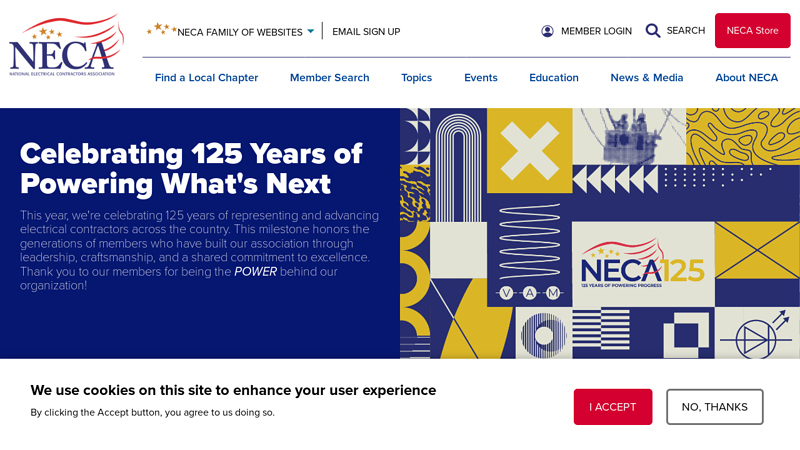Click the NECA125 anniversary banner logo
Image resolution: width=800 pixels, height=450 pixels.
[x=643, y=264]
